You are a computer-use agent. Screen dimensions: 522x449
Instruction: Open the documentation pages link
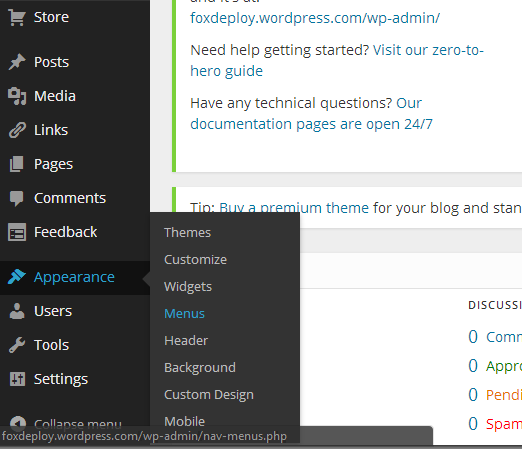click(311, 114)
